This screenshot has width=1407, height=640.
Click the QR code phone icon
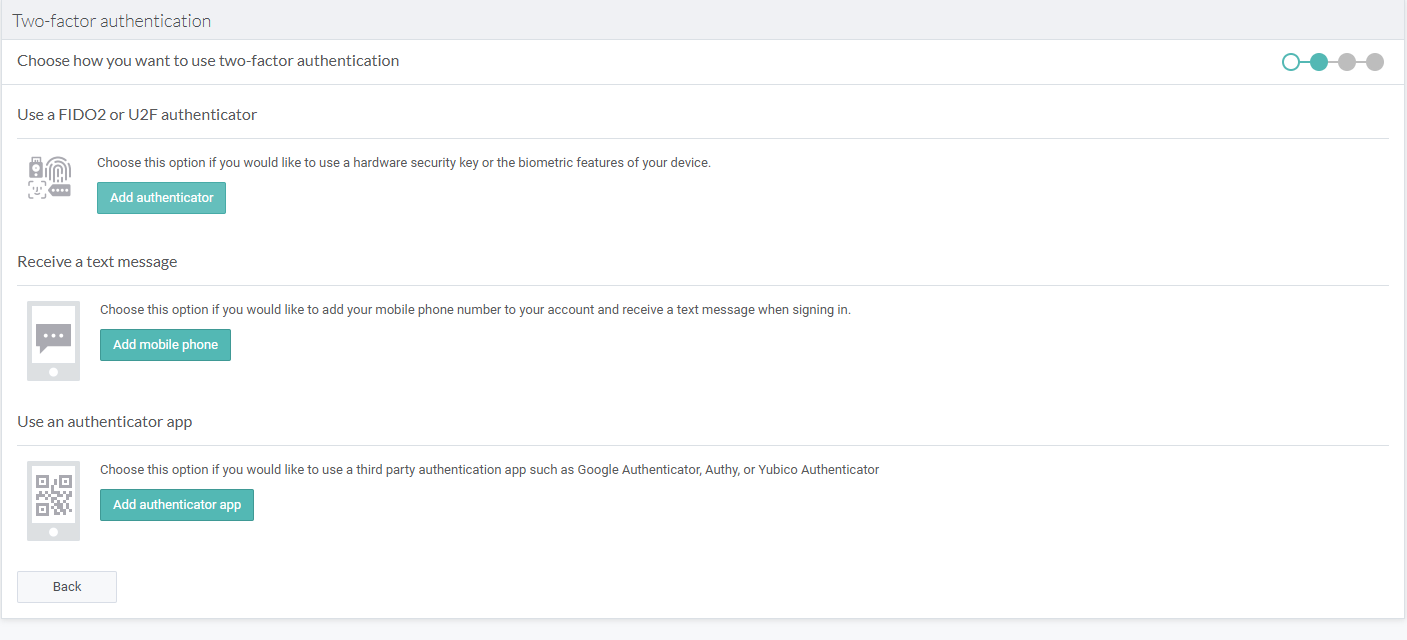[53, 501]
